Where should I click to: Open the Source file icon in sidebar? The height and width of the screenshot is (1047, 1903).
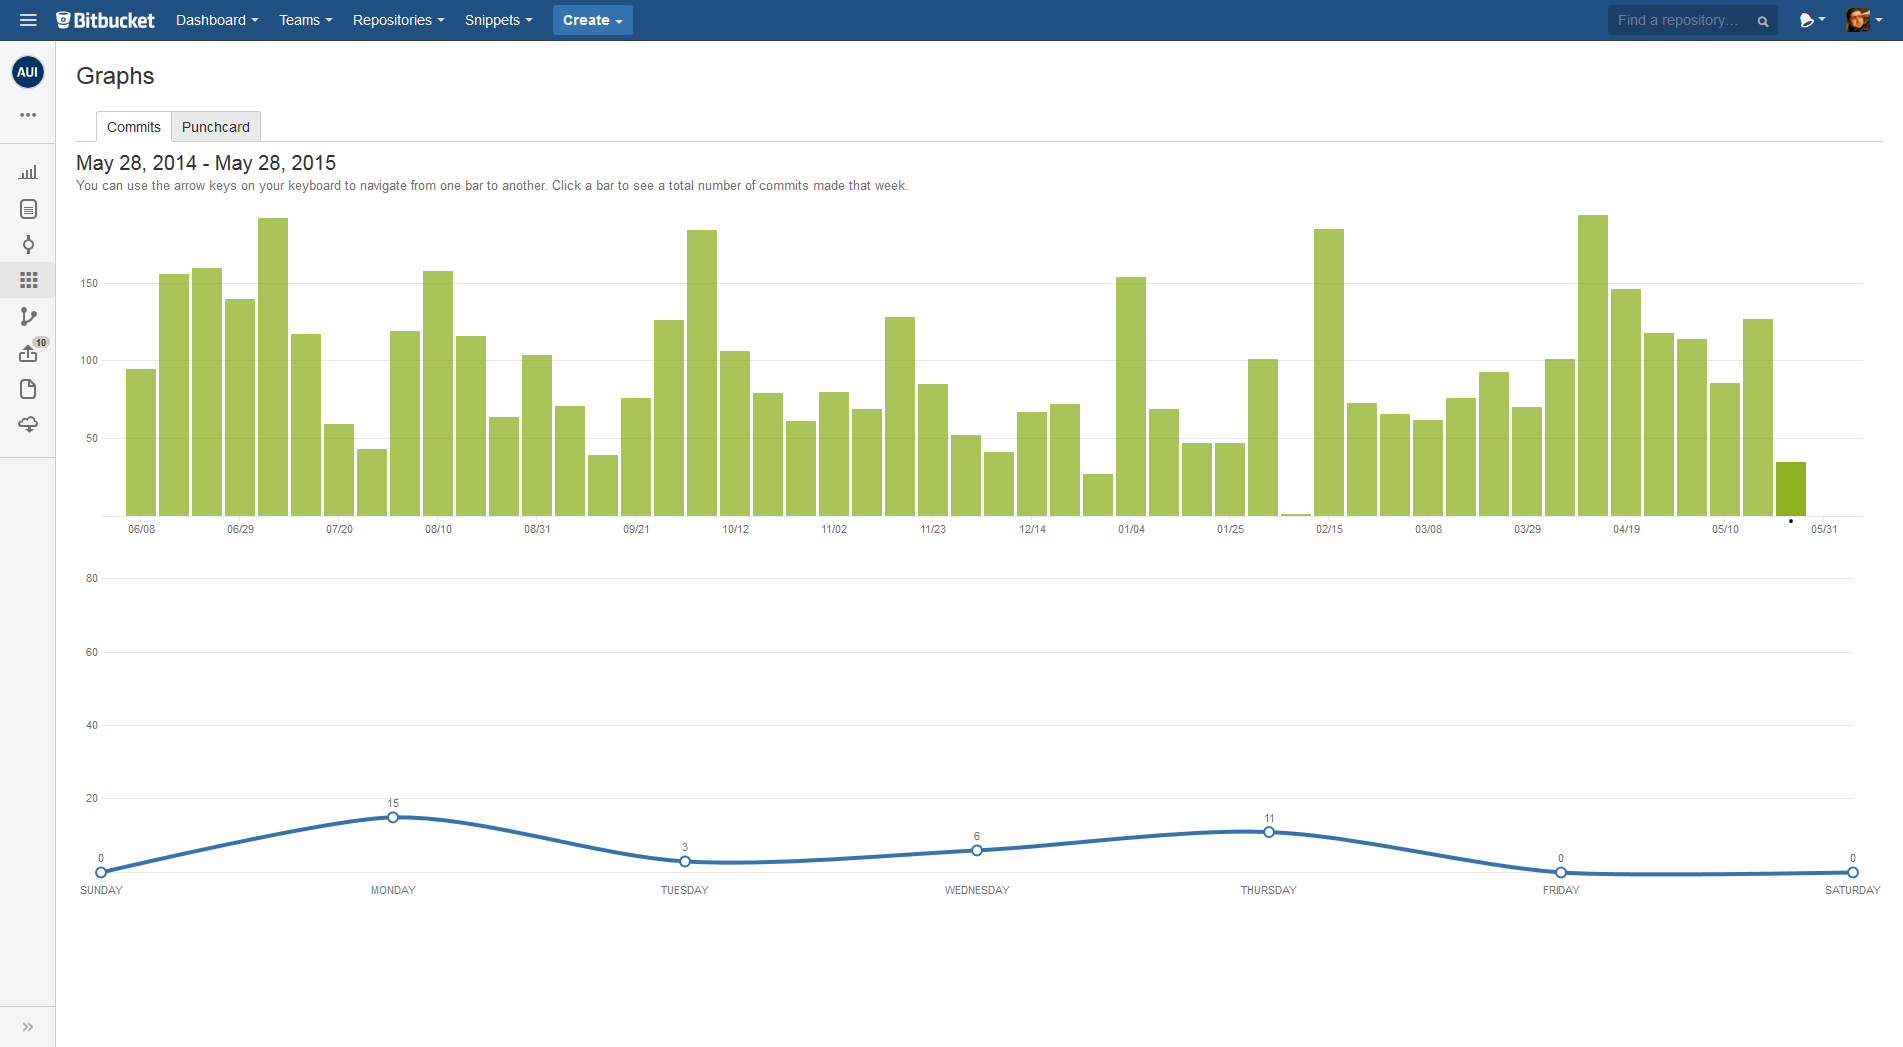pos(28,389)
